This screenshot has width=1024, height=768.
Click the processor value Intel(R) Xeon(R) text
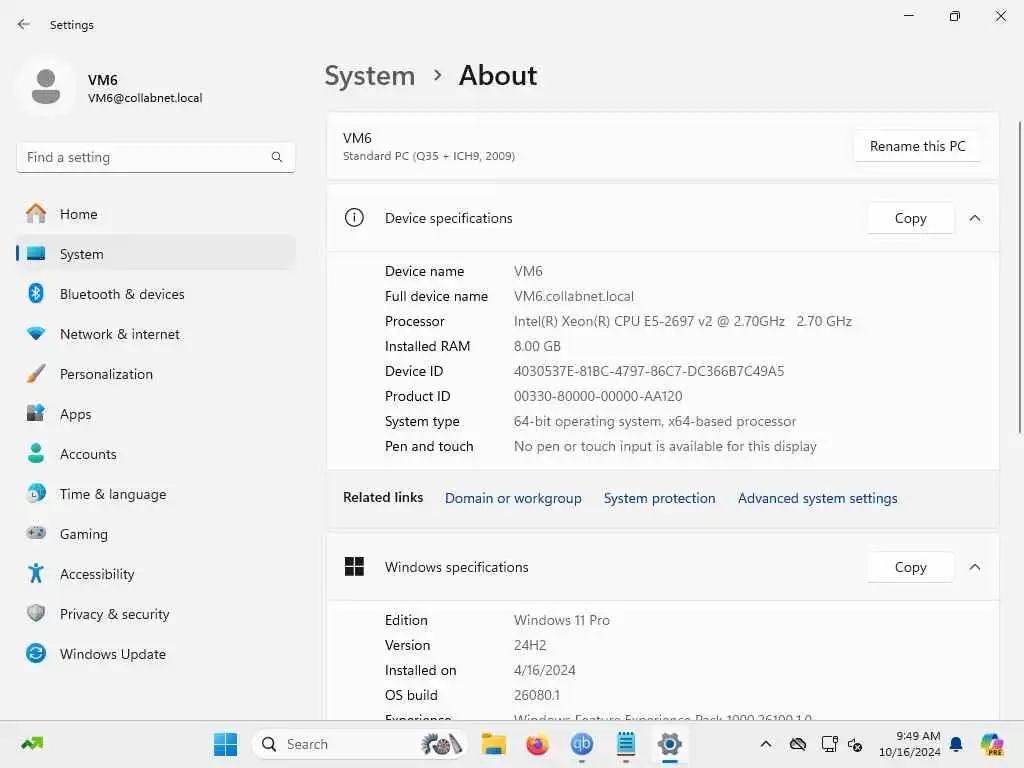point(682,321)
